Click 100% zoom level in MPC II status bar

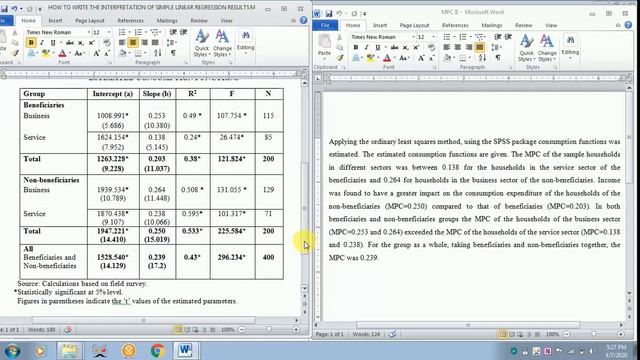tap(552, 334)
